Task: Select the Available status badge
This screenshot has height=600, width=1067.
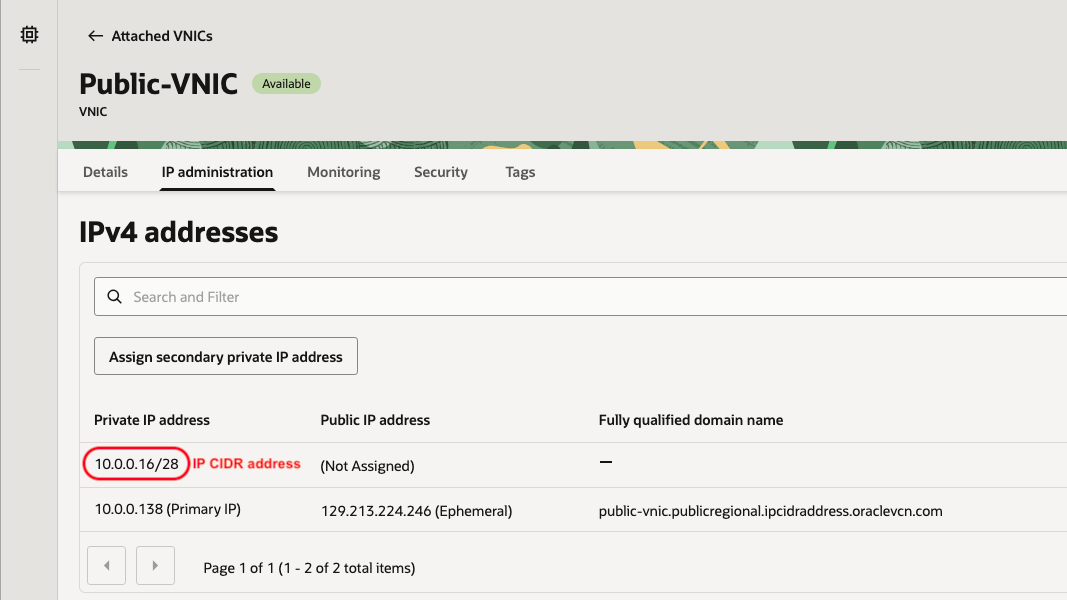Action: coord(286,83)
